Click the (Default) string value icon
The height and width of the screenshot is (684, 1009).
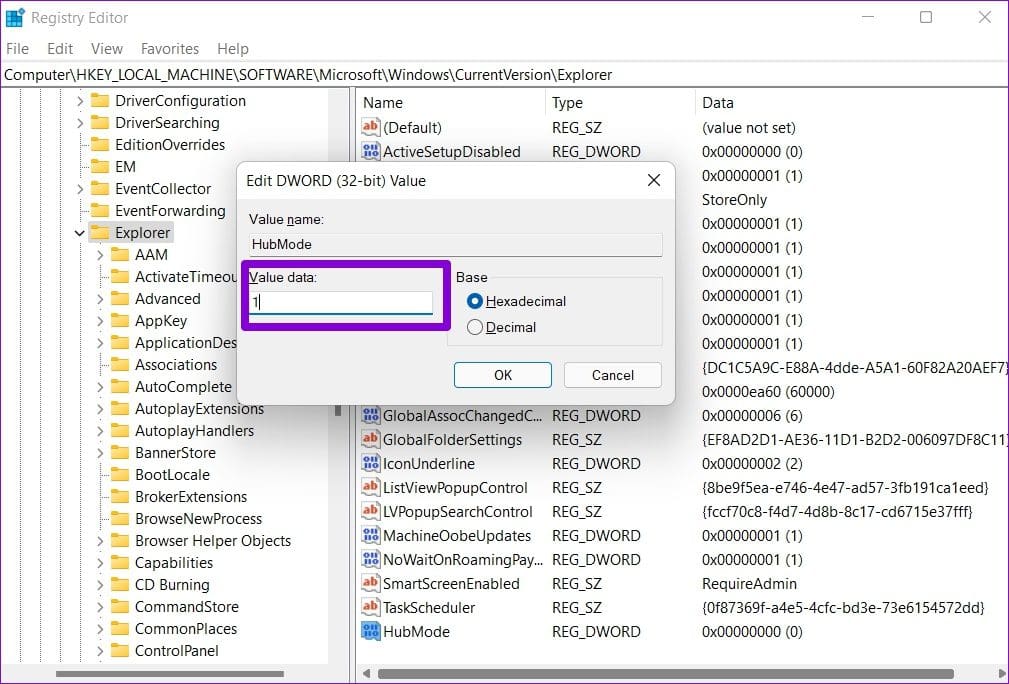point(371,127)
